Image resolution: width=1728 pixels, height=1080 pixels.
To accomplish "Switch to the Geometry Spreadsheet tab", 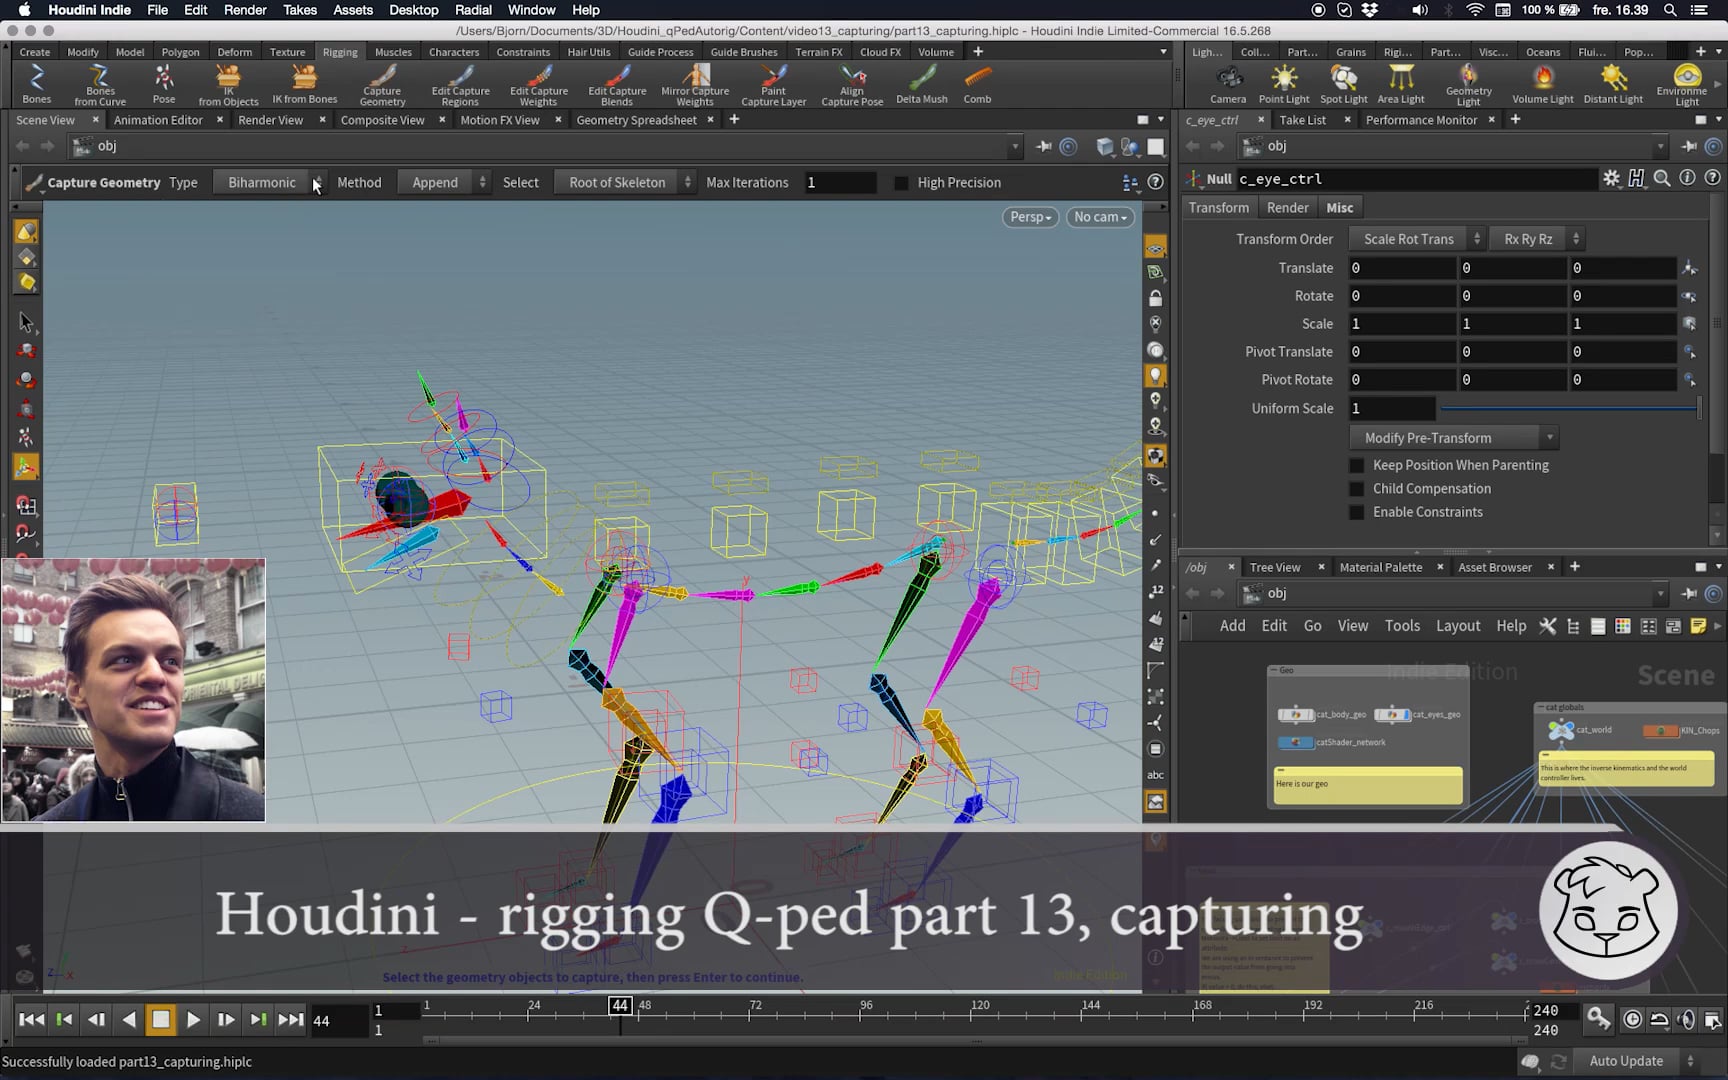I will (x=636, y=120).
